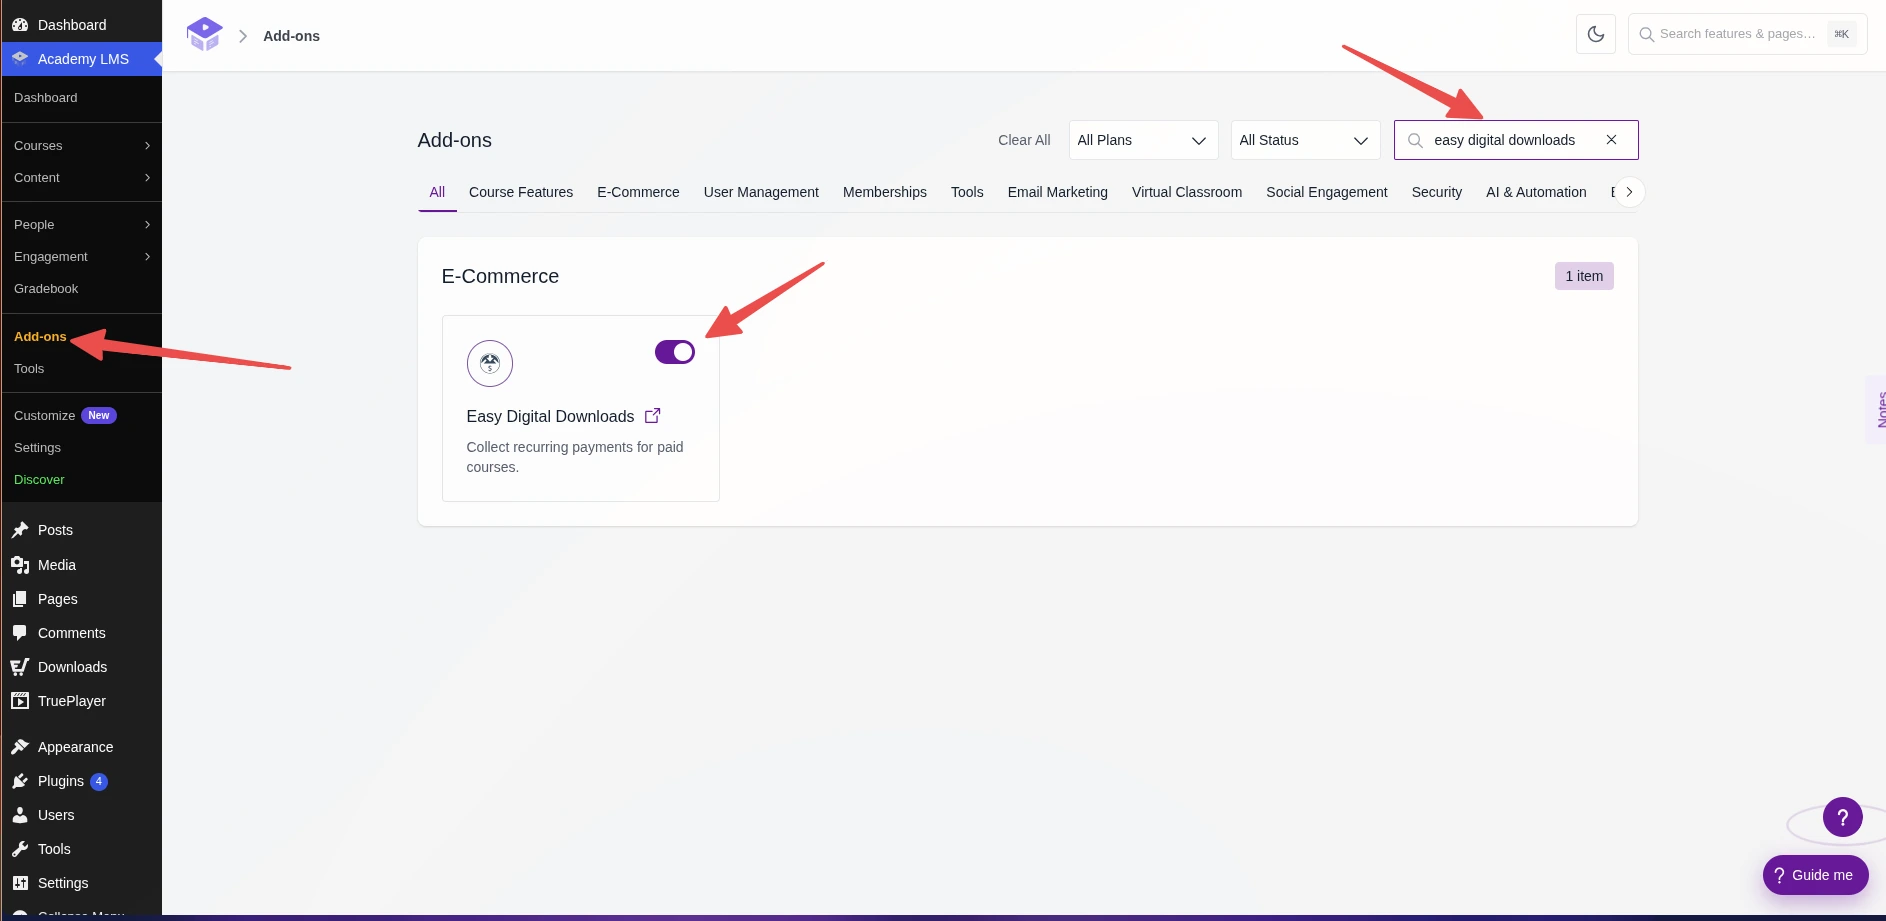The height and width of the screenshot is (921, 1886).
Task: Switch to the E-Commerce tab
Action: pos(638,192)
